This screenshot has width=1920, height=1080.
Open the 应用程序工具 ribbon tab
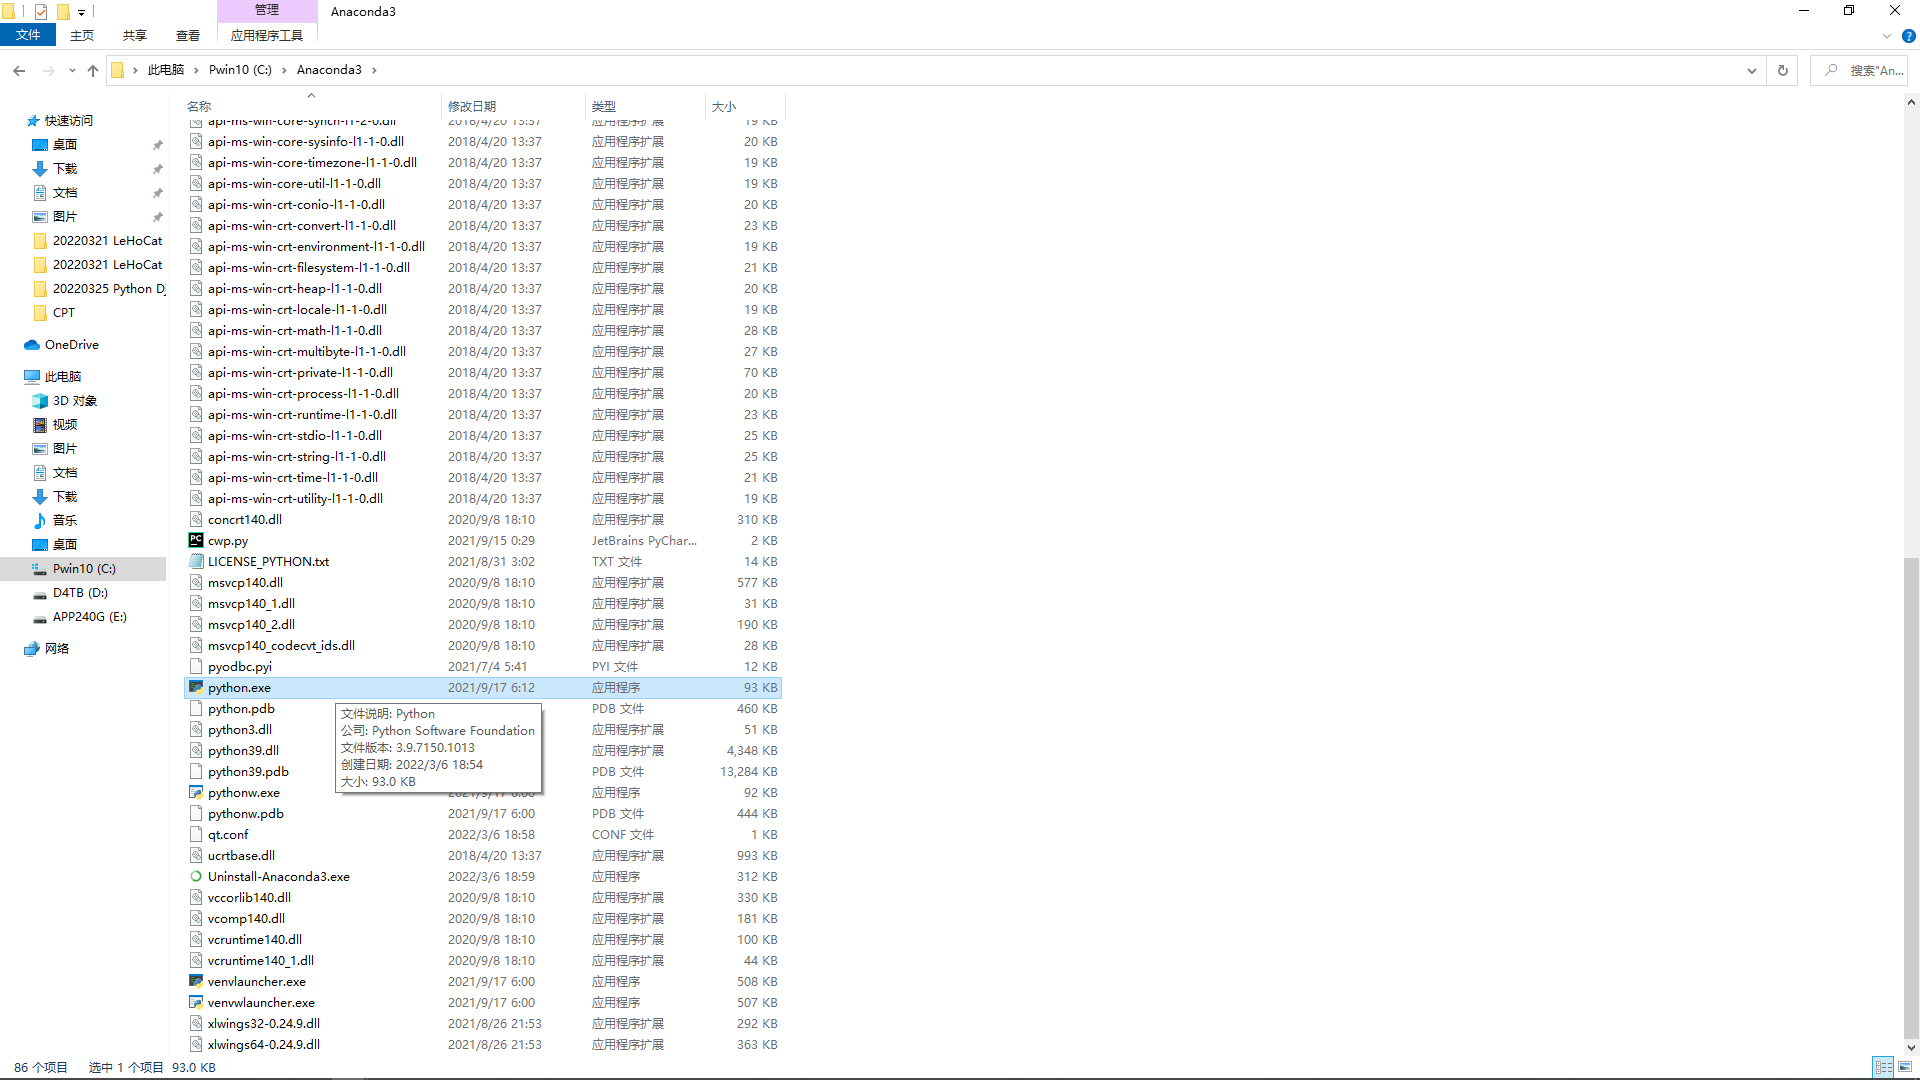point(267,35)
